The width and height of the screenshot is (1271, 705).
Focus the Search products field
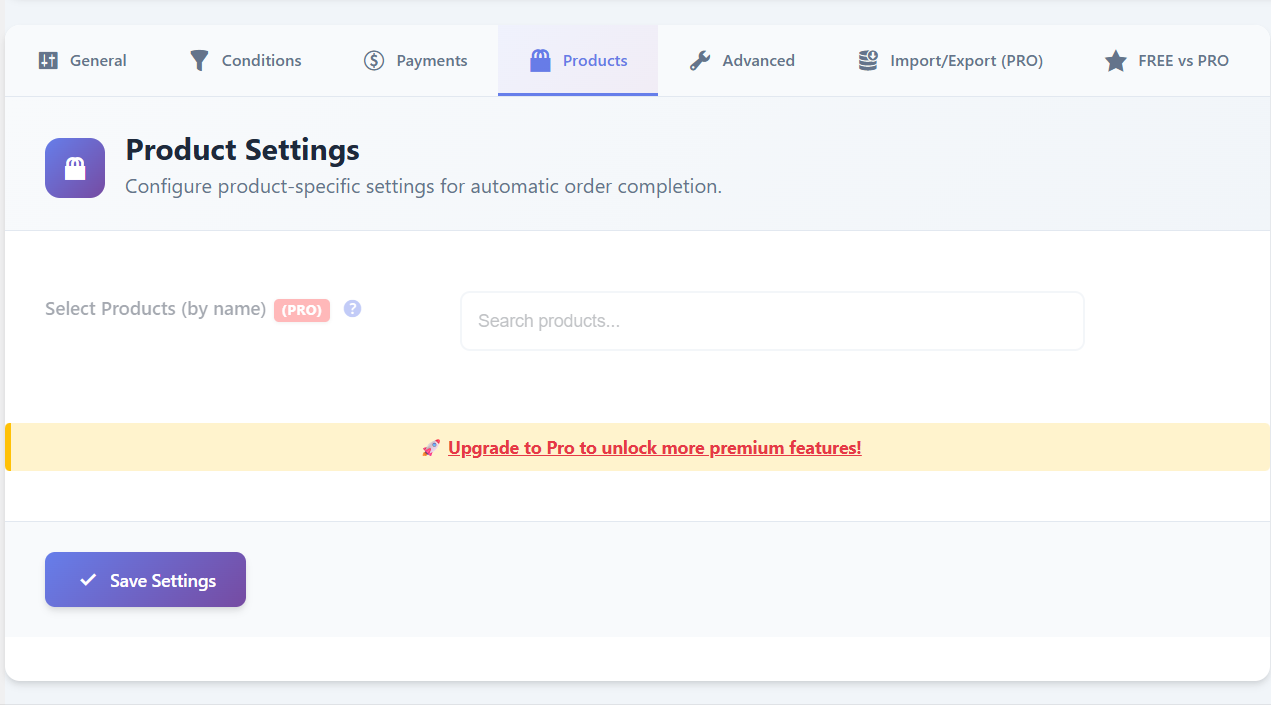tap(772, 321)
